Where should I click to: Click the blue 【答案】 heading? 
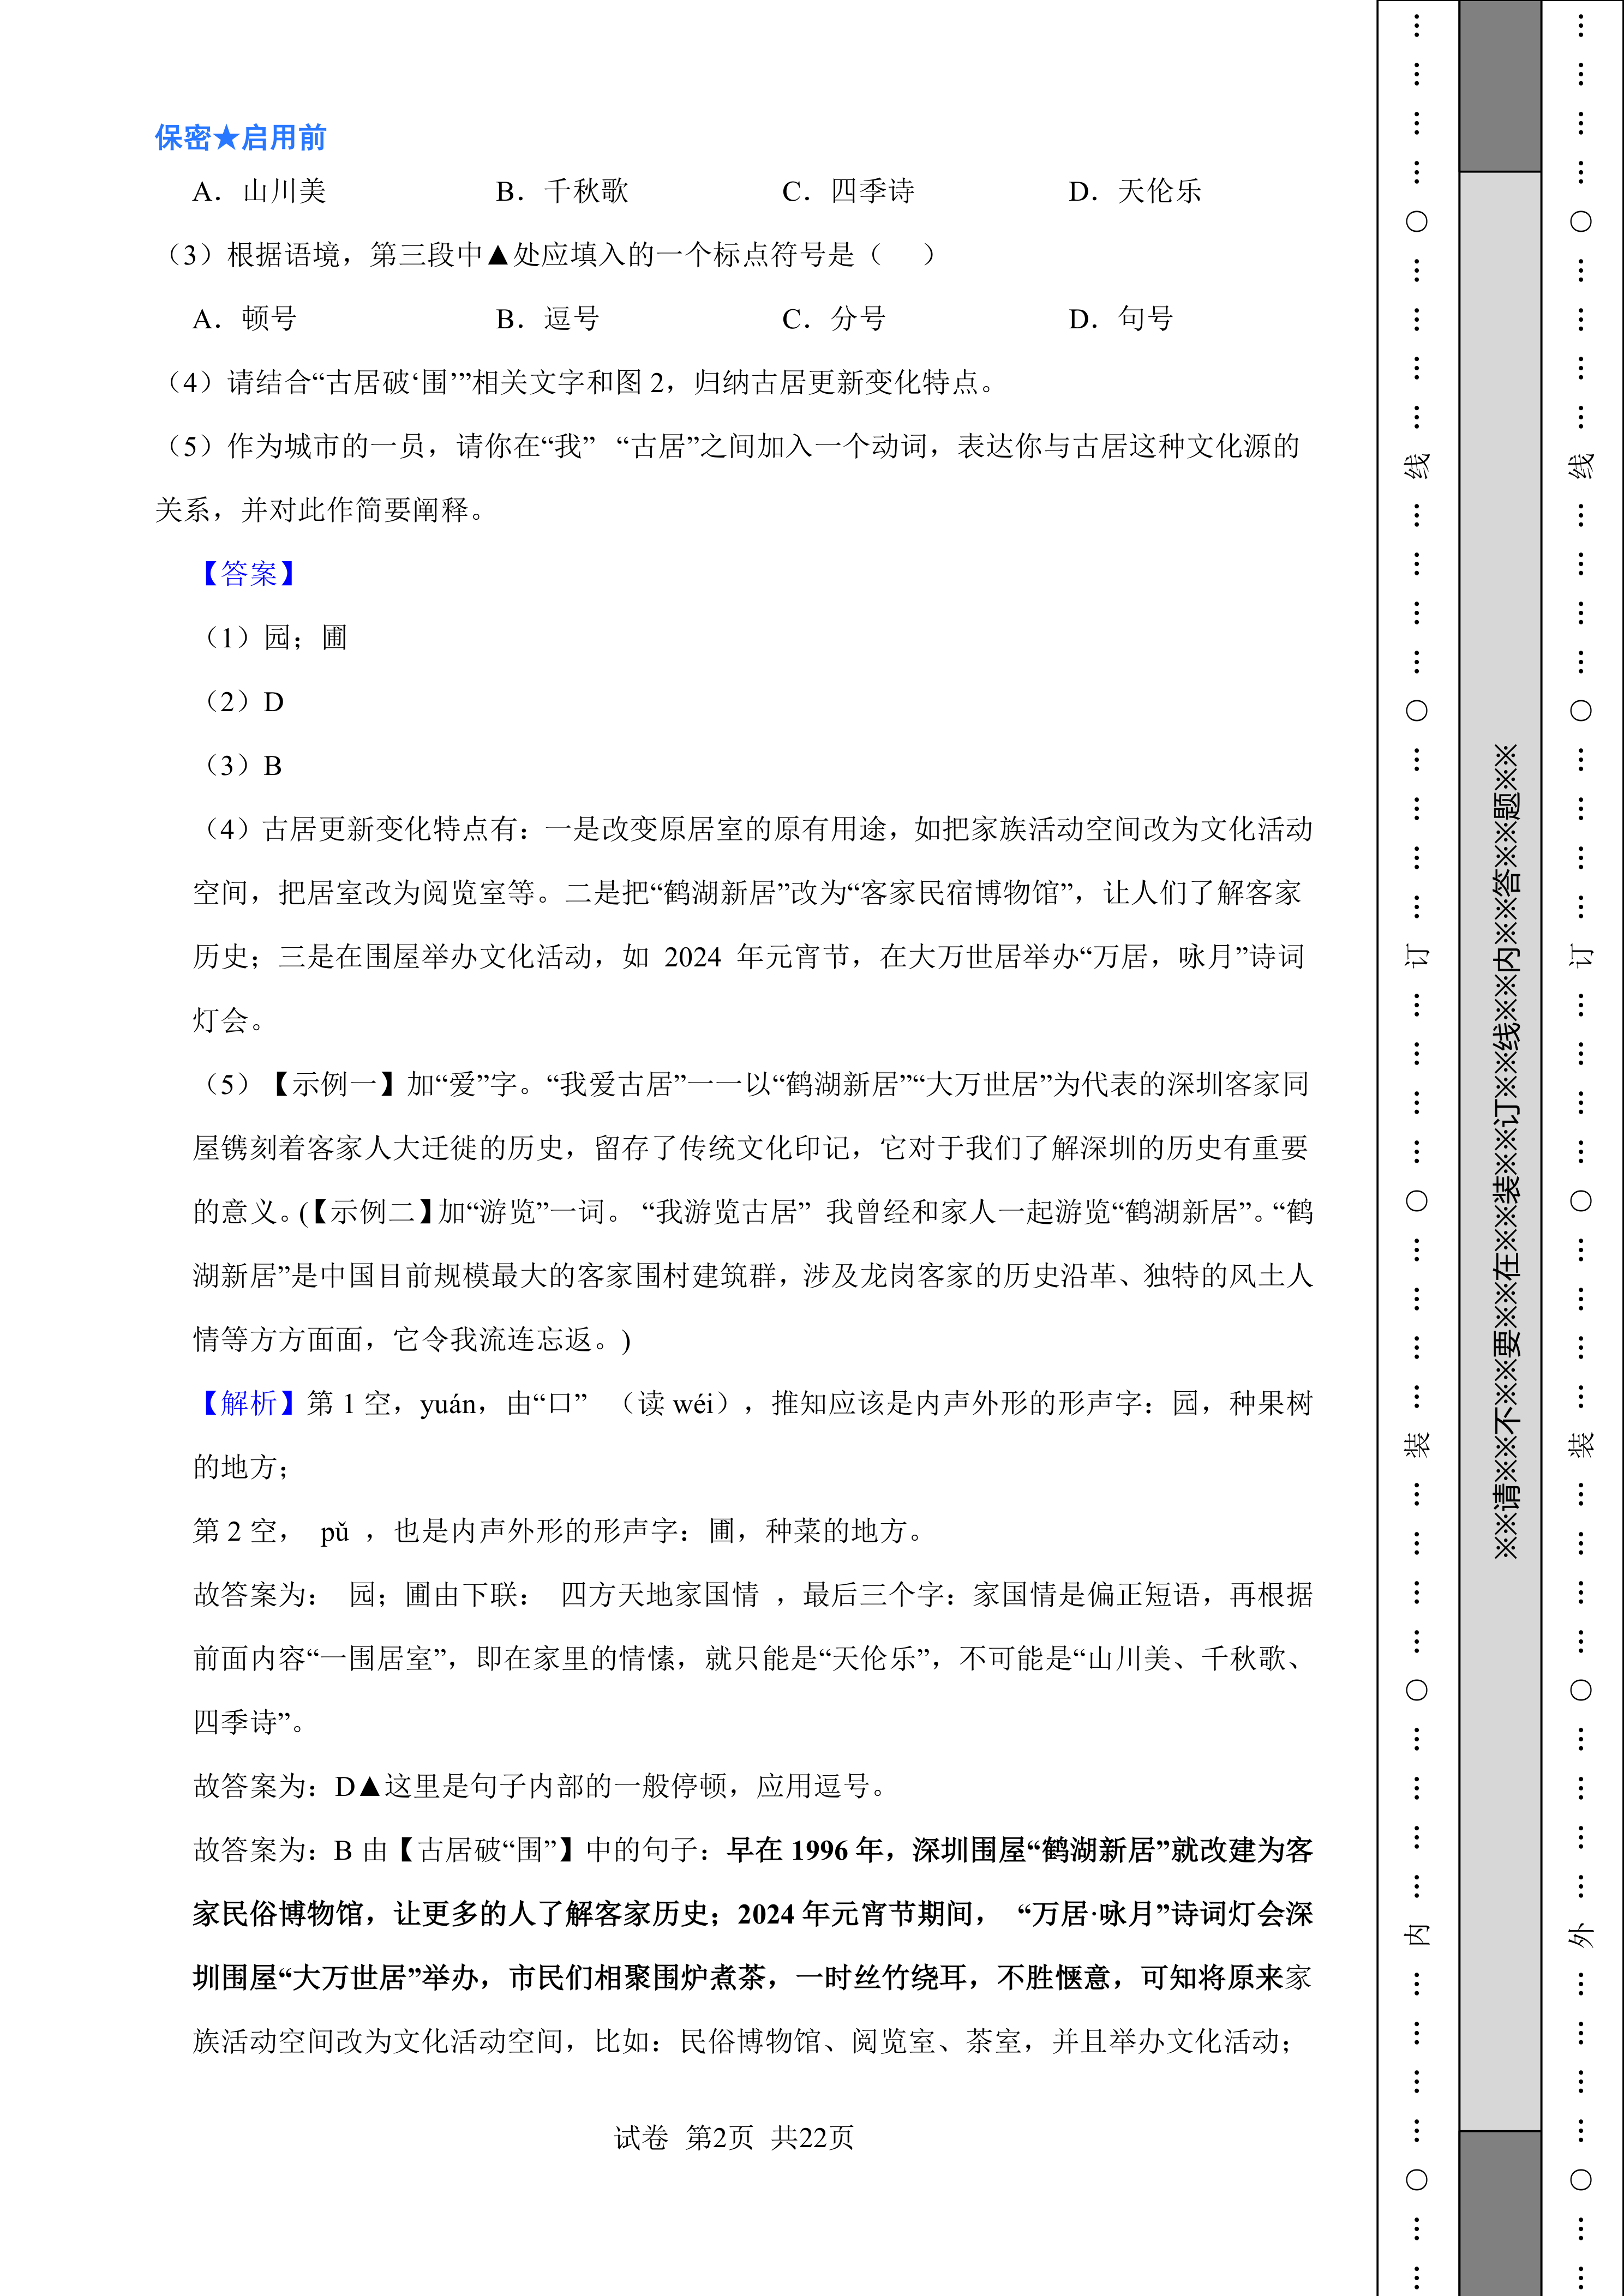[x=249, y=574]
